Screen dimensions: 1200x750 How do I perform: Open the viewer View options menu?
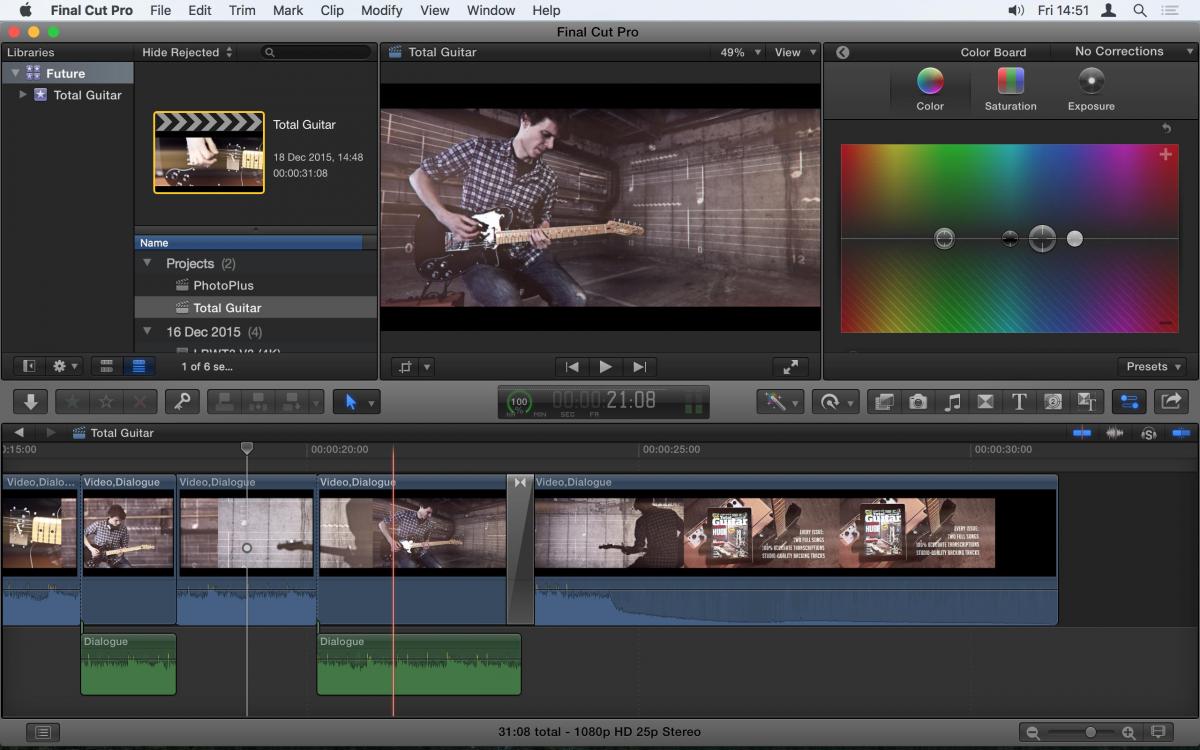[x=796, y=52]
